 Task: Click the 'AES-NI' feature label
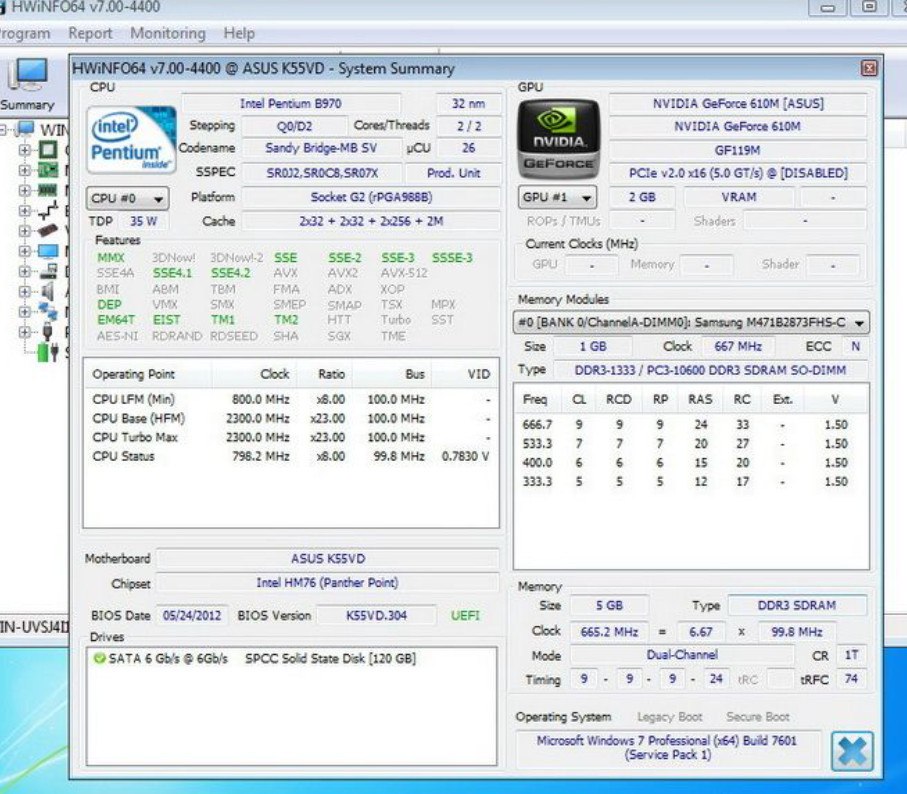tap(117, 336)
